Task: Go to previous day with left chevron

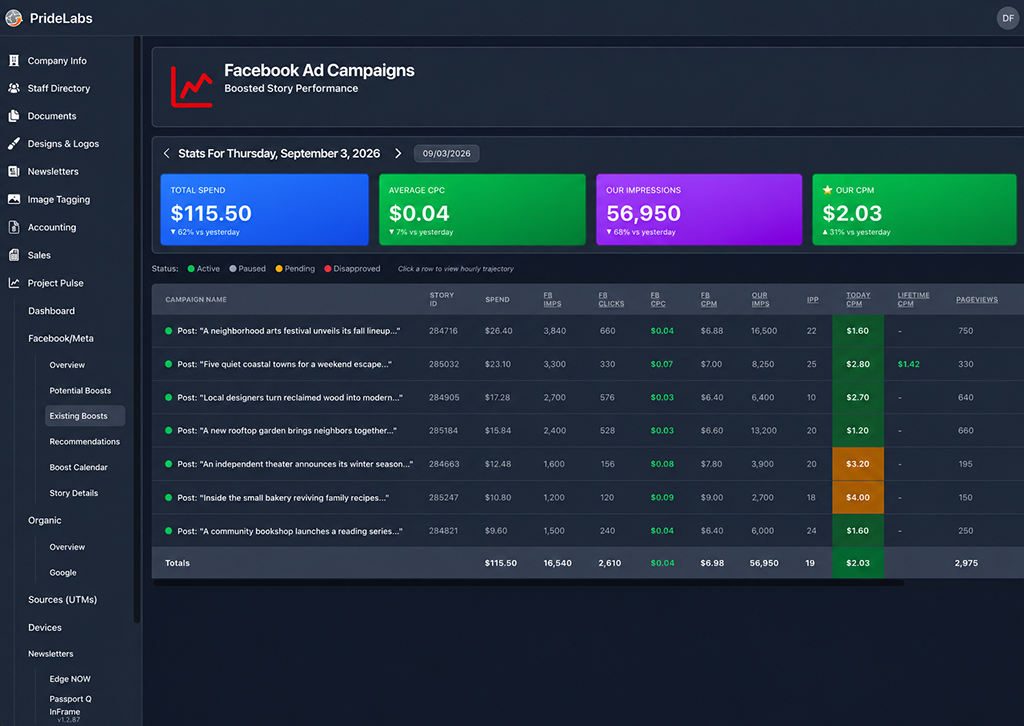Action: [167, 153]
